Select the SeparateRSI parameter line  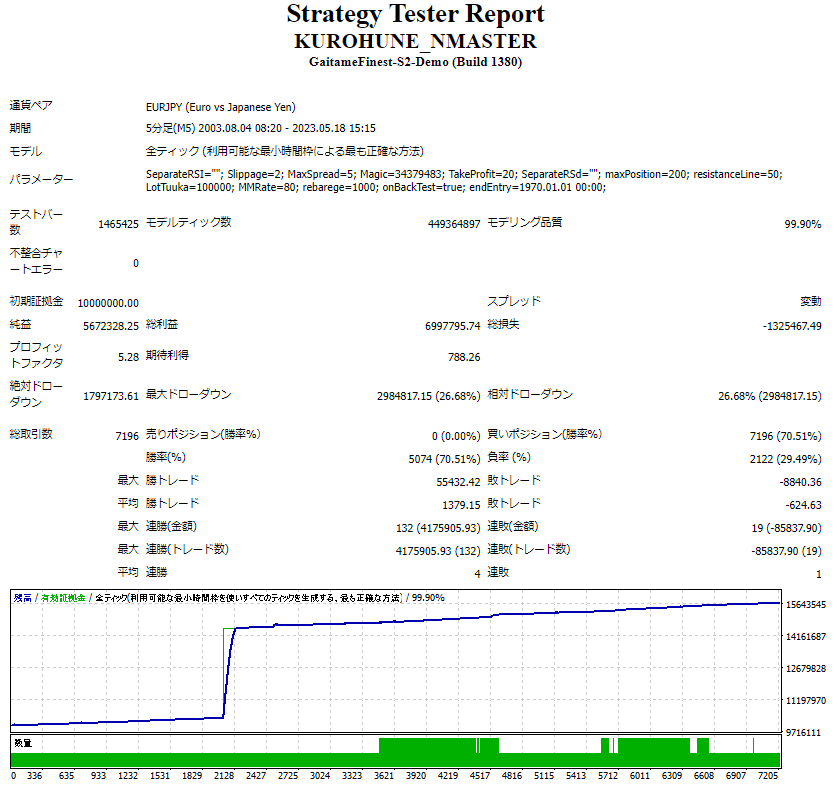[464, 174]
